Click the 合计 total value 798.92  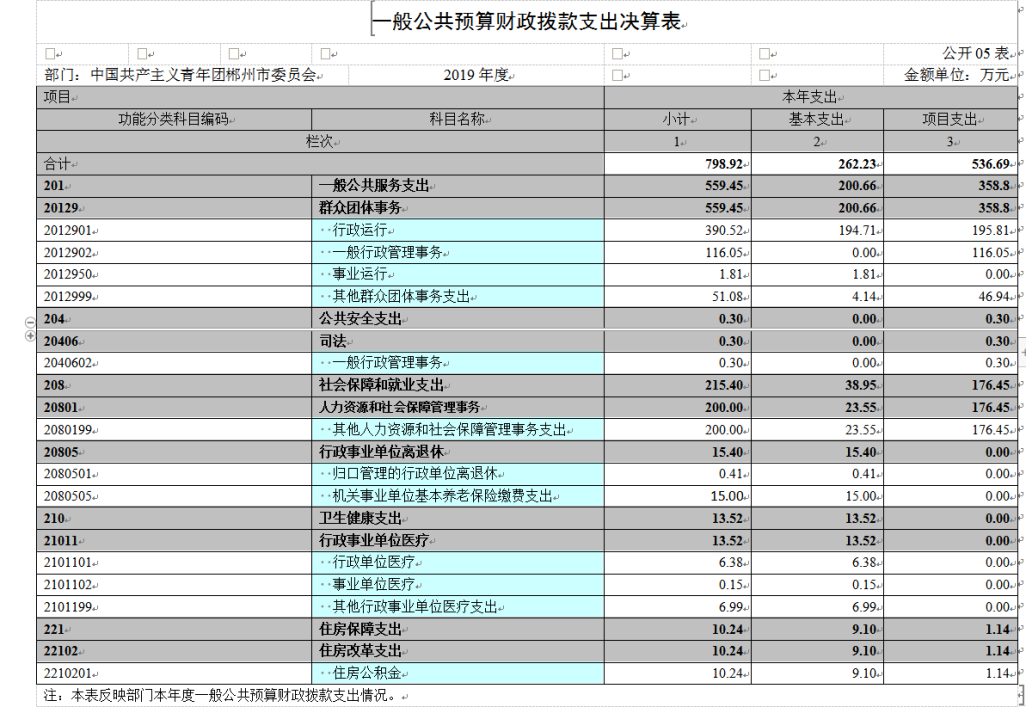(724, 164)
